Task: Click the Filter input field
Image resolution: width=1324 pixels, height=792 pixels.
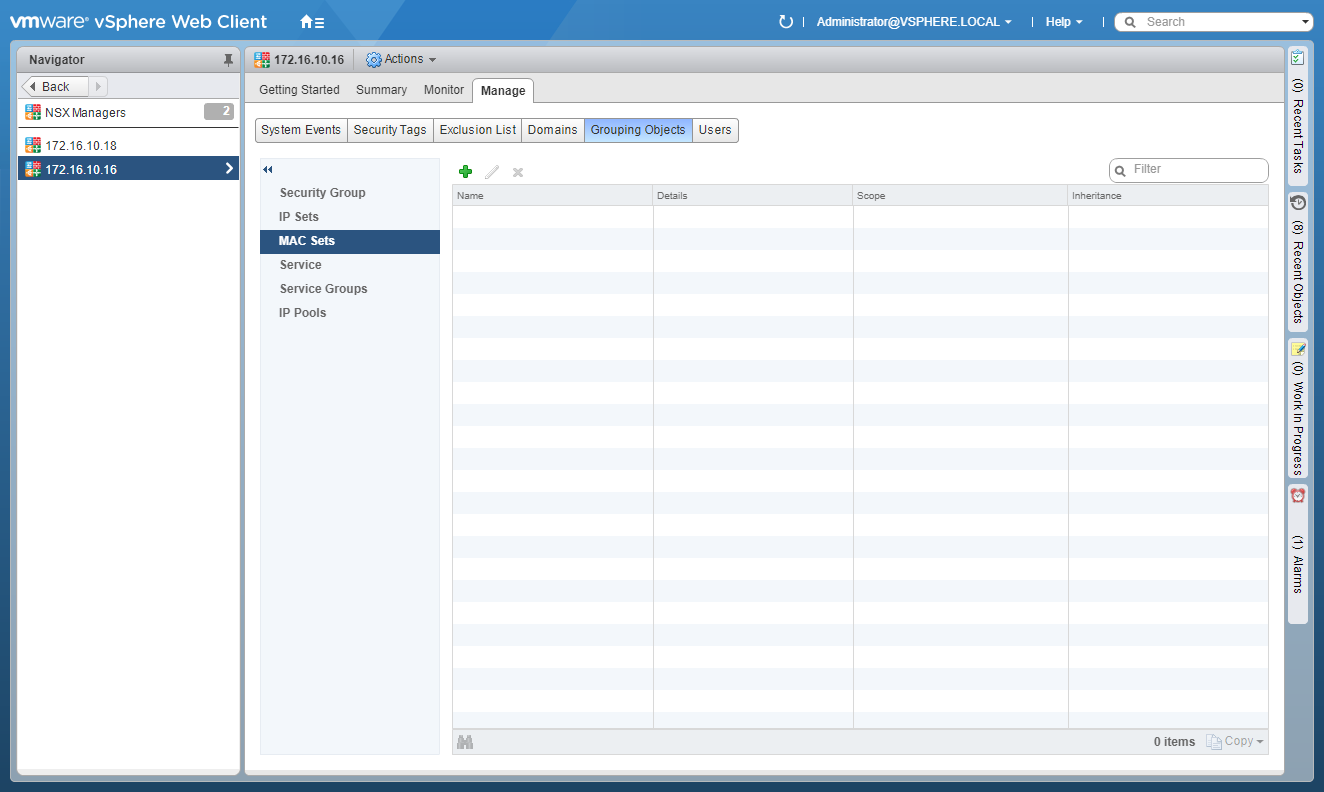Action: tap(1195, 170)
